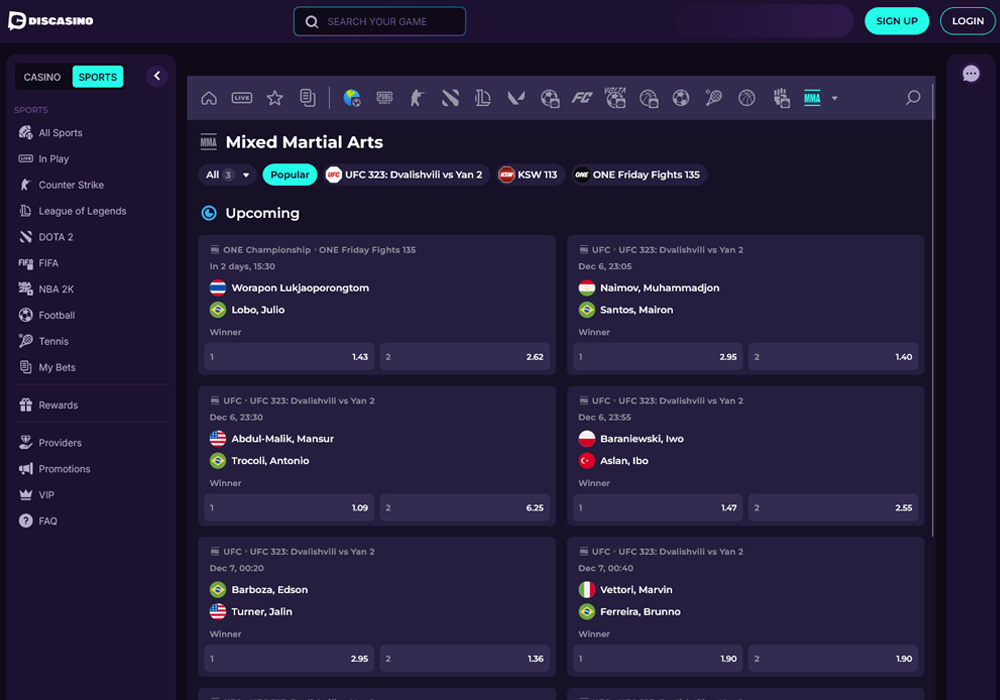Open Promotions in the sidebar
The height and width of the screenshot is (700, 1000).
(x=64, y=469)
